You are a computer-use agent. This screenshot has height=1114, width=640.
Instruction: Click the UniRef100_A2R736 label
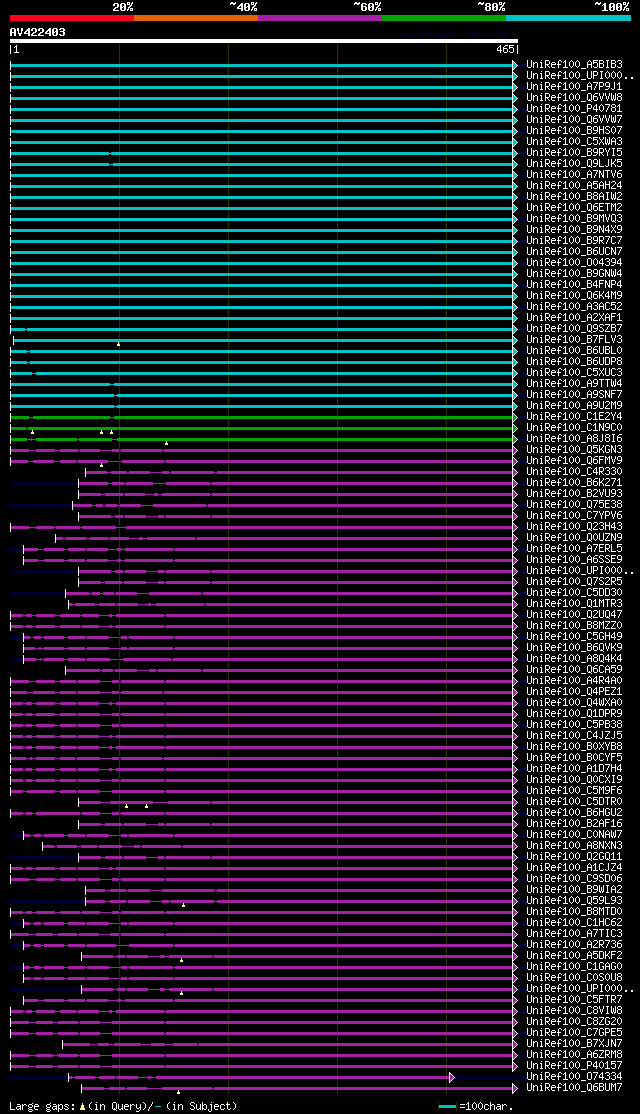575,946
